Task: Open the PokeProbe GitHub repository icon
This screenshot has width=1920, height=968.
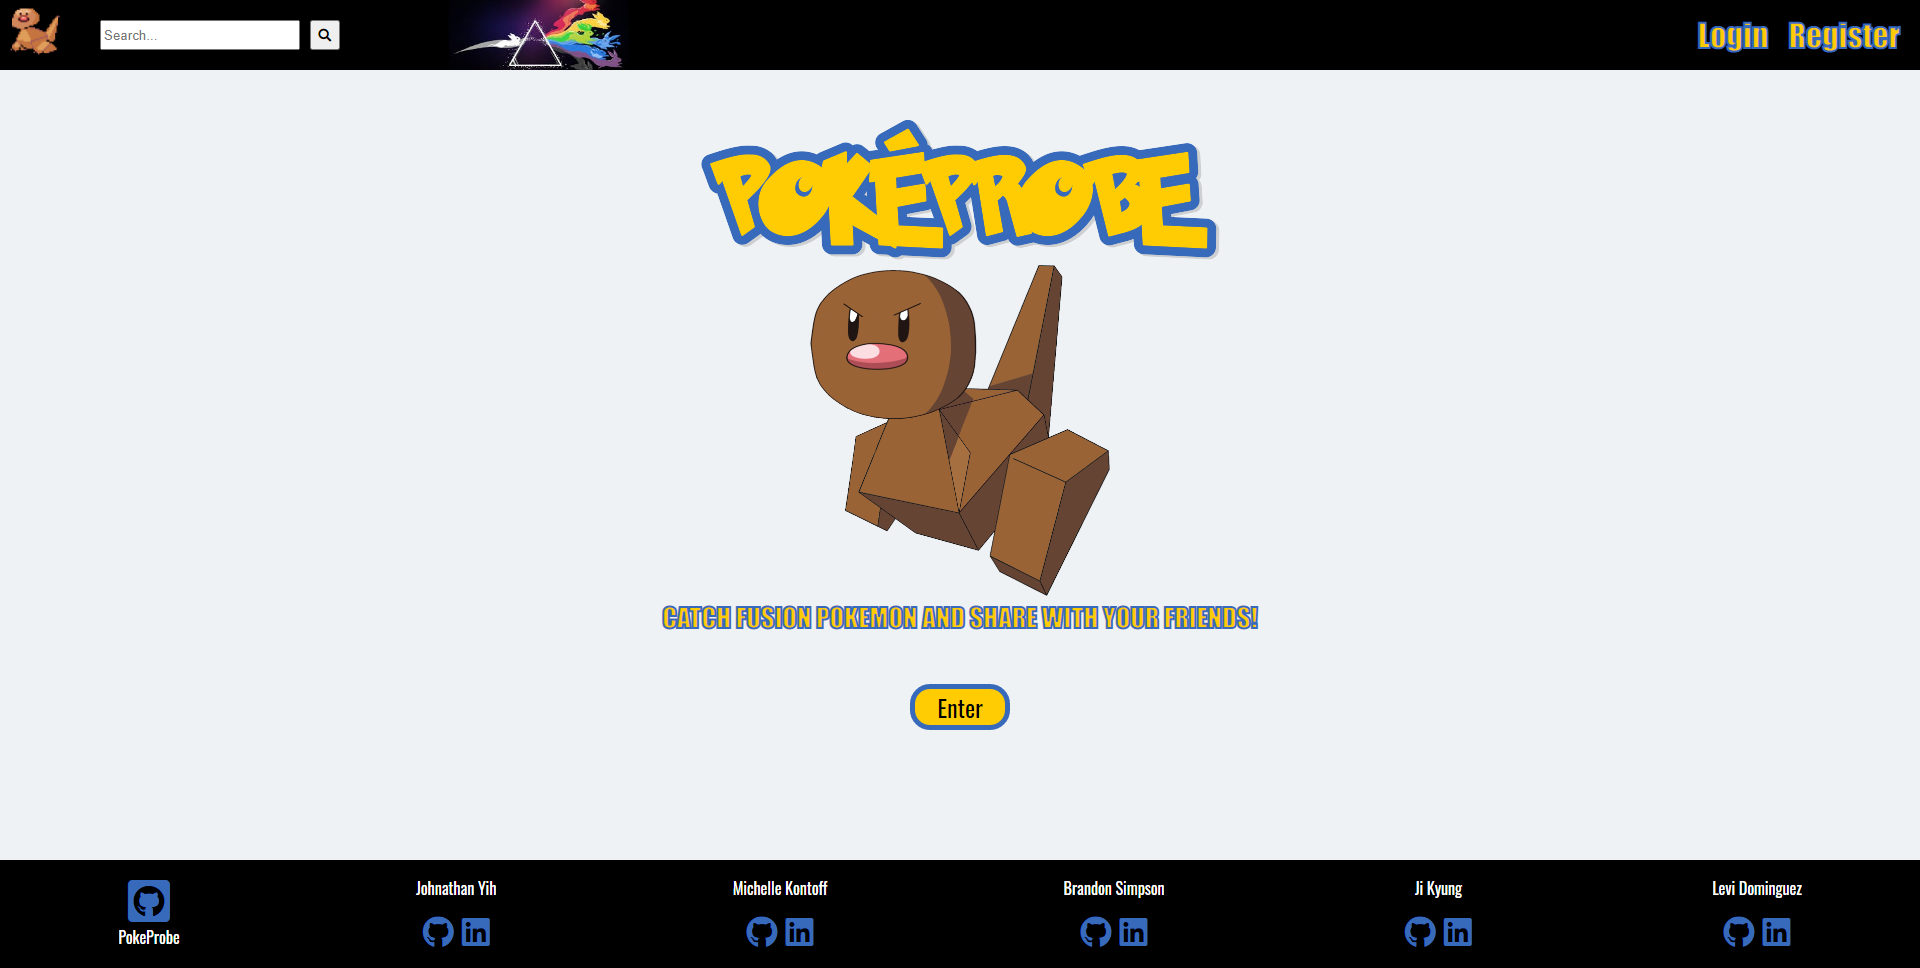Action: point(149,901)
